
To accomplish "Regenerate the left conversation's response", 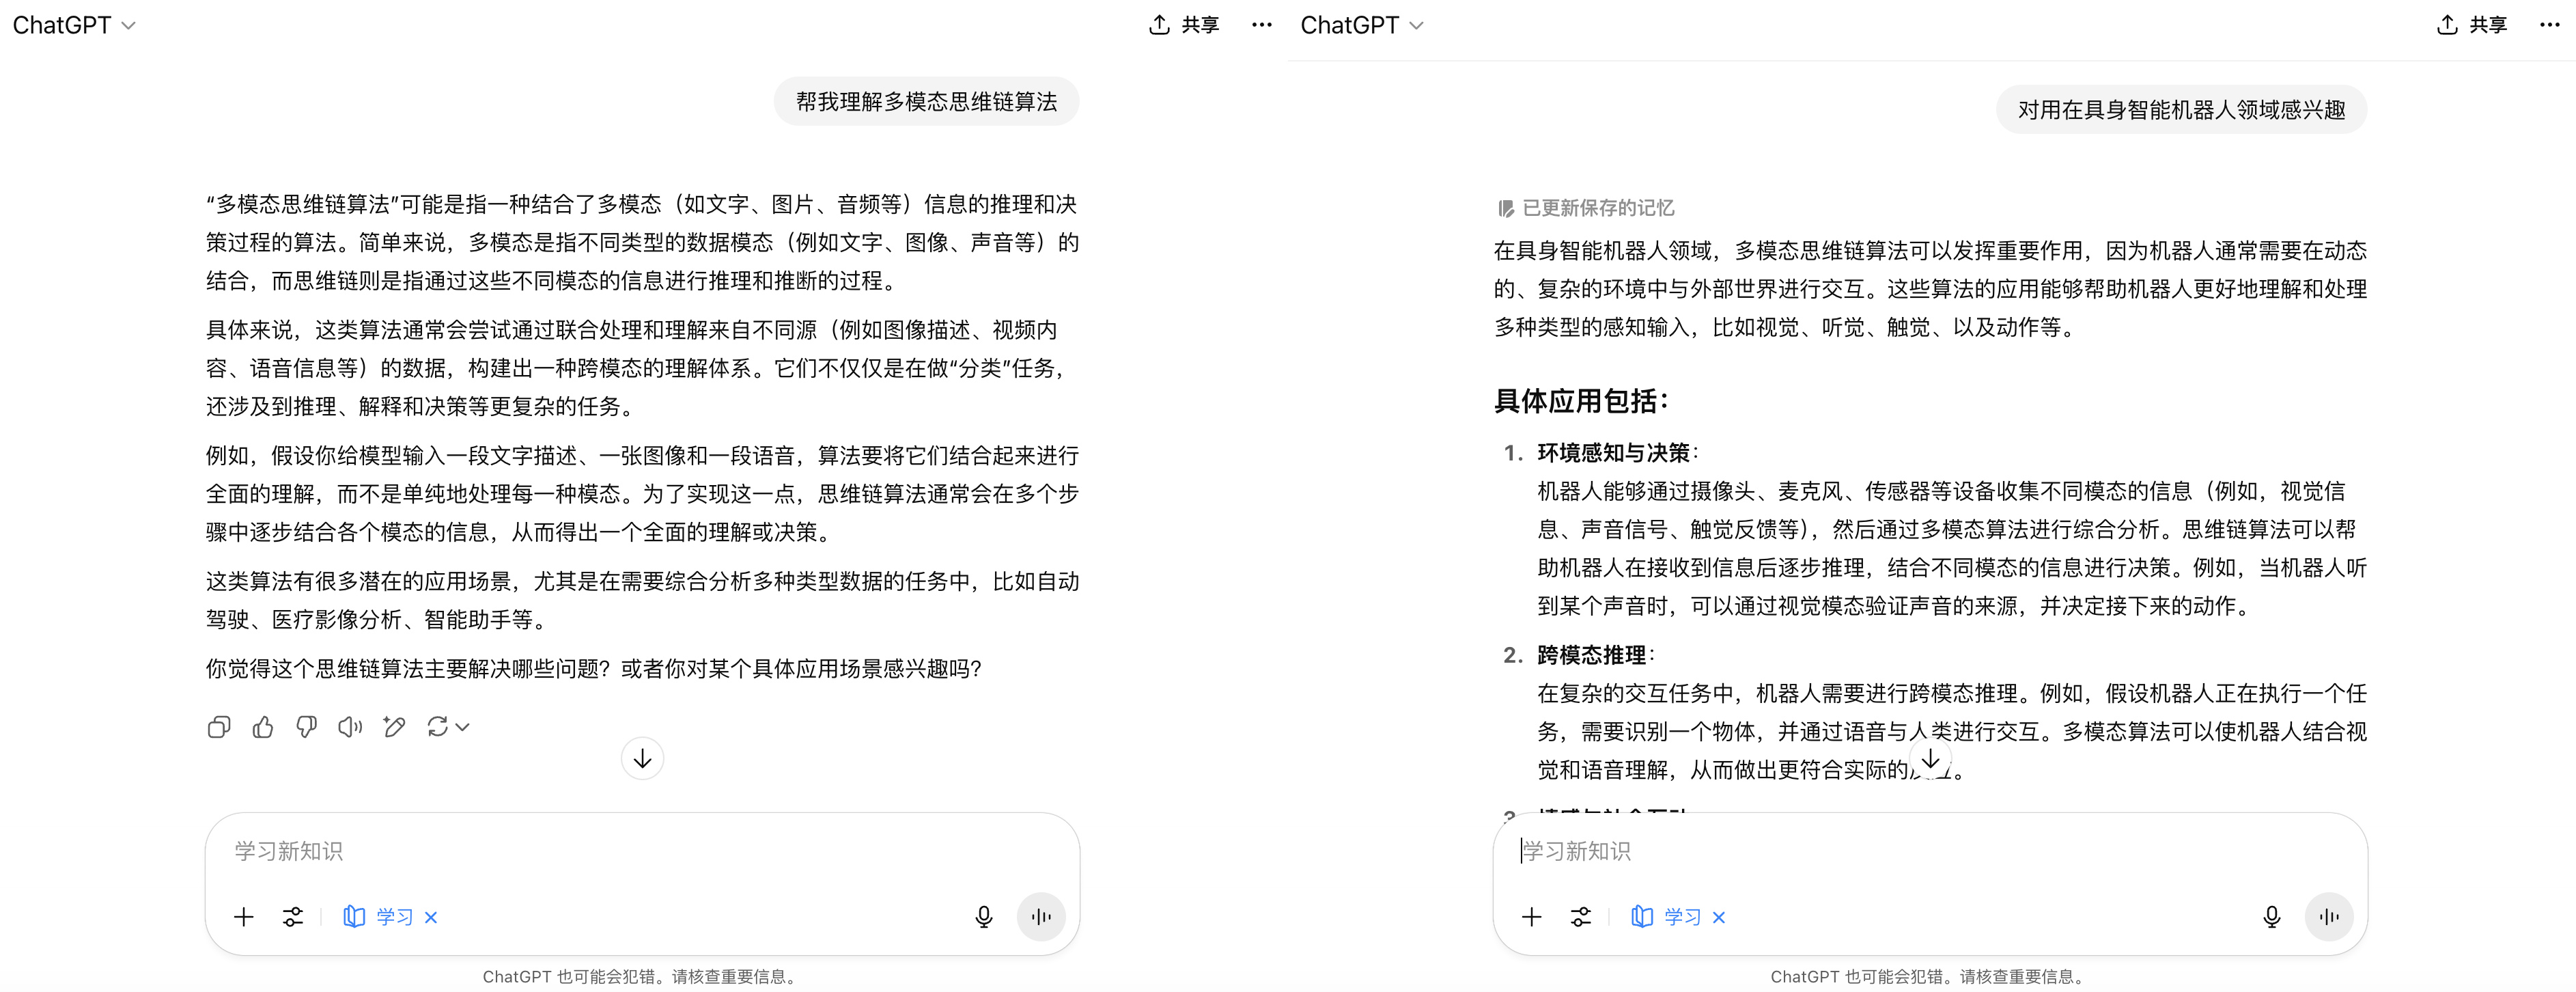I will 437,727.
